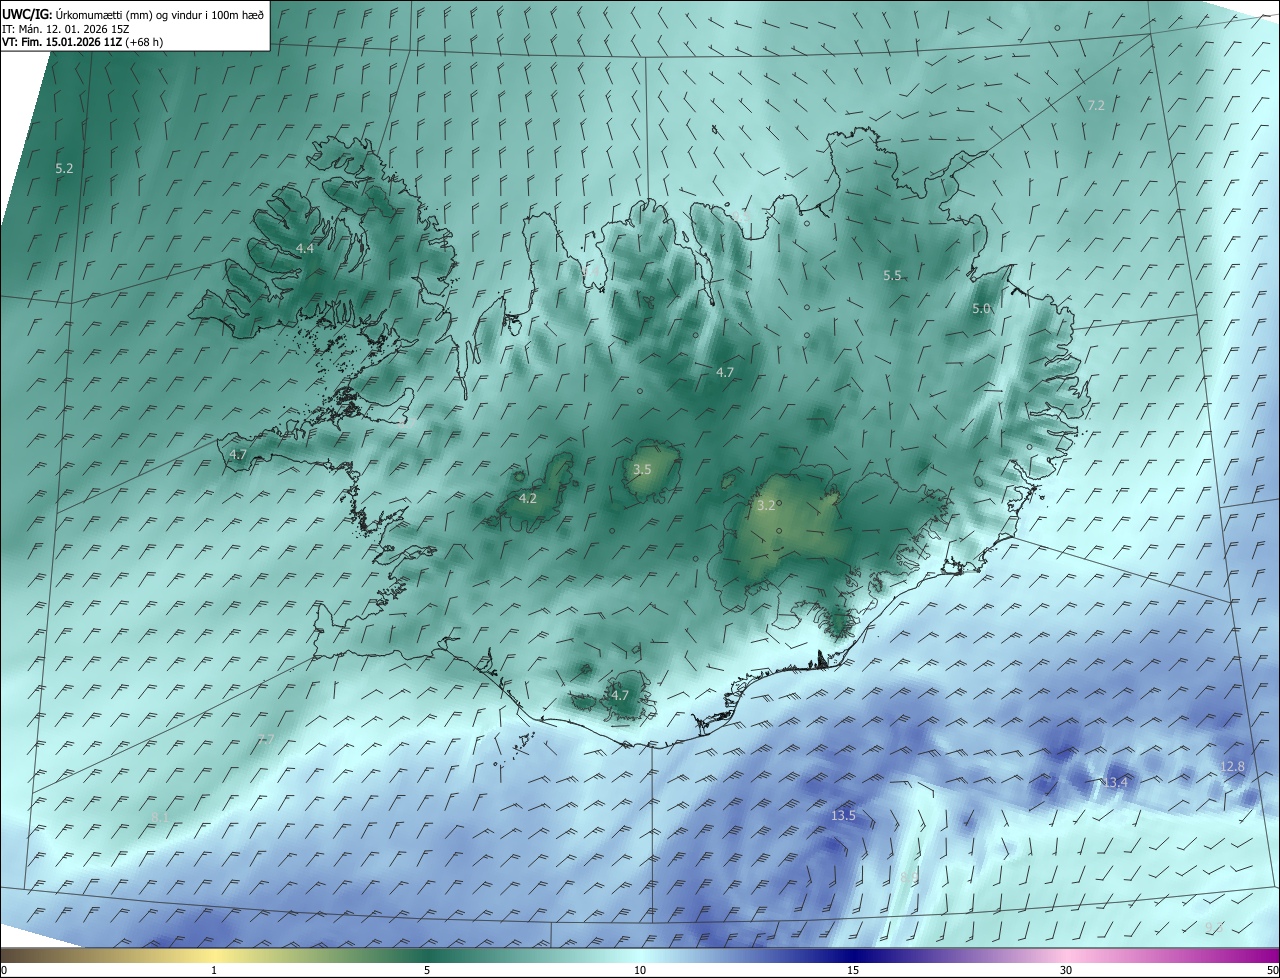
Task: Select the 7.2 value label offshore
Action: [x=1096, y=105]
